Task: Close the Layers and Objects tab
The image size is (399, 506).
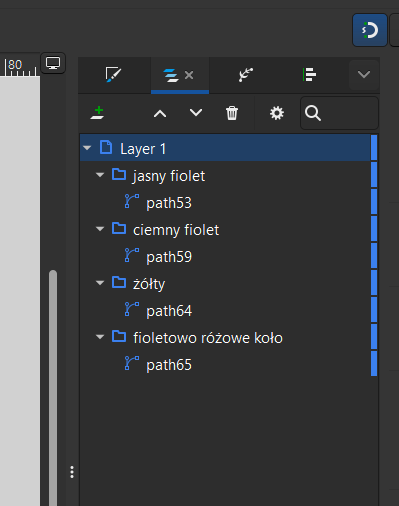Action: pyautogui.click(x=189, y=75)
